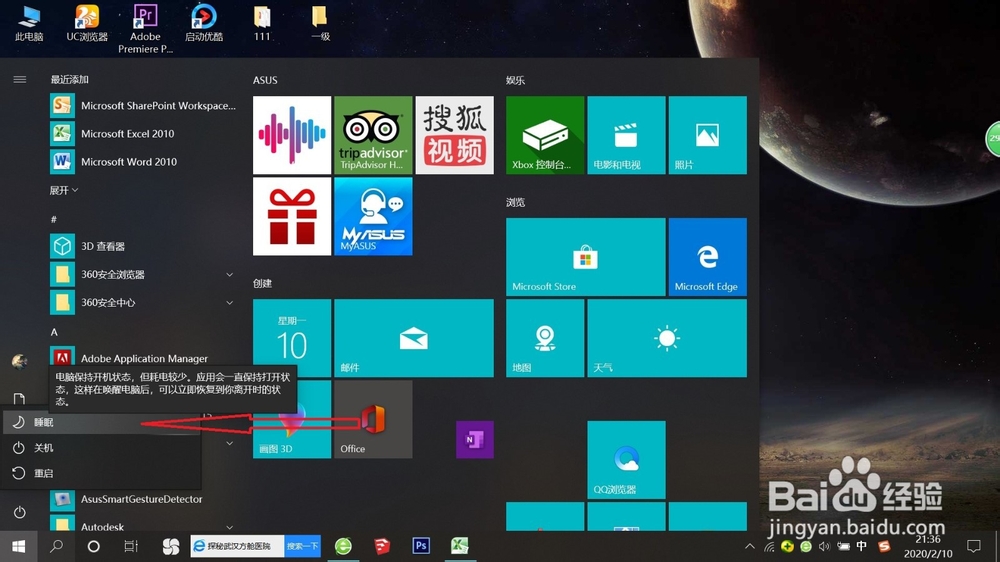Screen dimensions: 1000x562
Task: Open the calendar tile showing 星期一 10
Action: coord(292,338)
